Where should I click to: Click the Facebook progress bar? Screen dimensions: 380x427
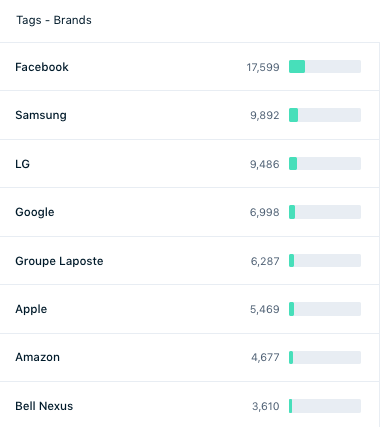[x=325, y=67]
